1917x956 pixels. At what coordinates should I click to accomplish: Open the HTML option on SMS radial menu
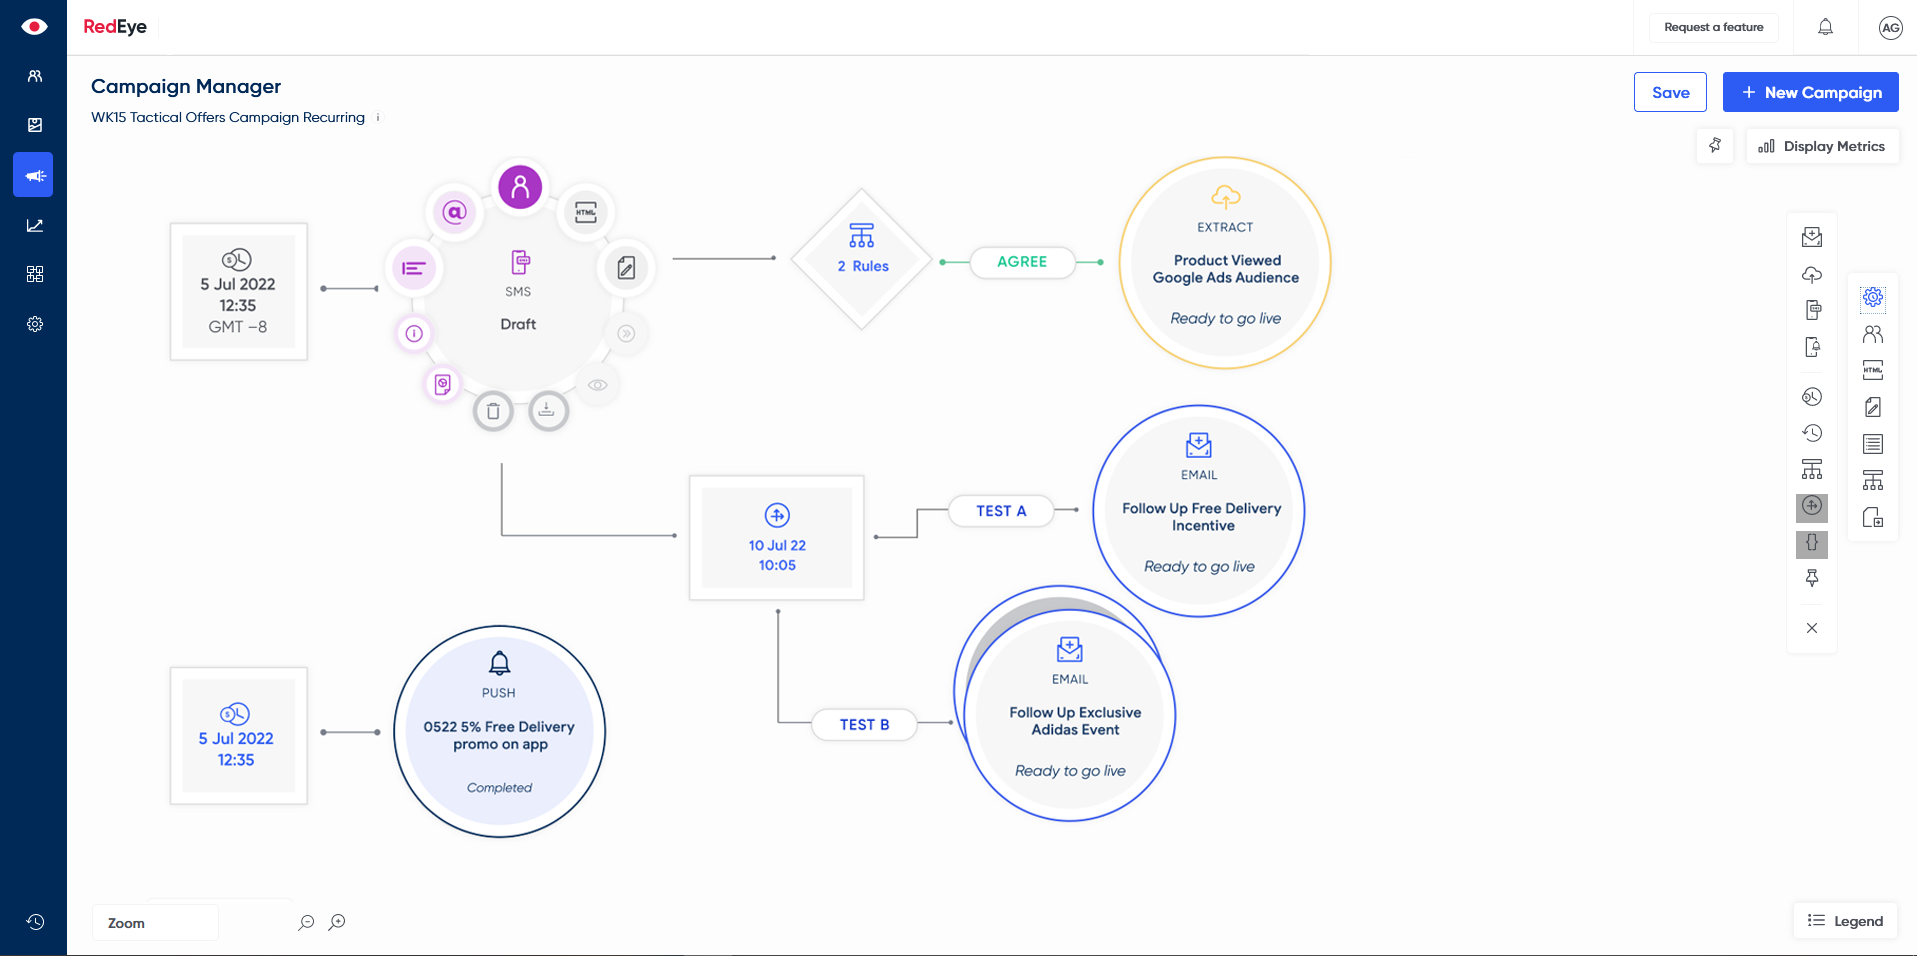586,212
